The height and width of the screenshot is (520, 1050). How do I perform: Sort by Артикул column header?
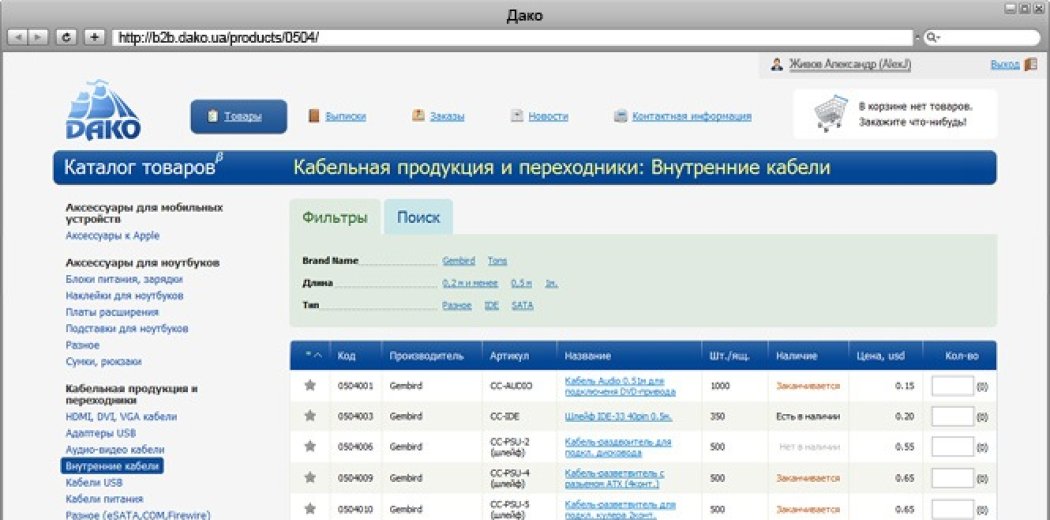(509, 356)
